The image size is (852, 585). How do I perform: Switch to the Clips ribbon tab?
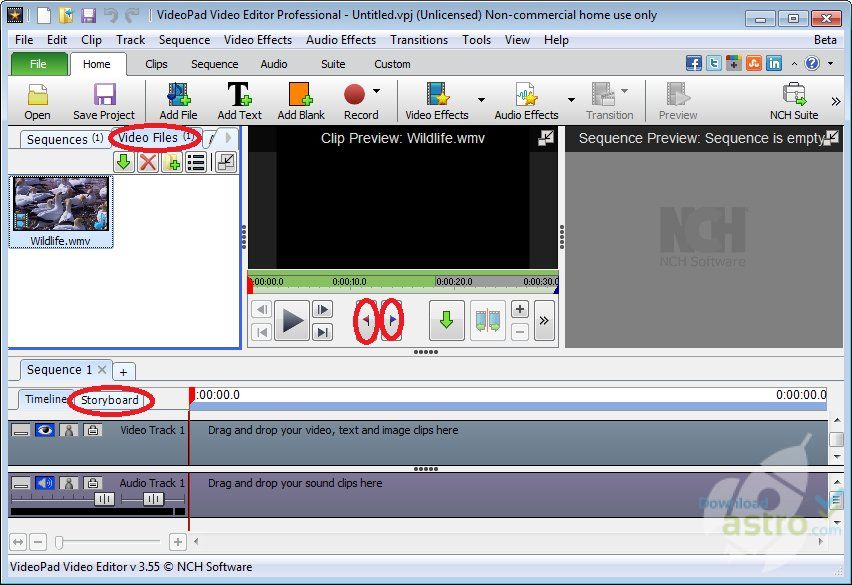coord(156,64)
